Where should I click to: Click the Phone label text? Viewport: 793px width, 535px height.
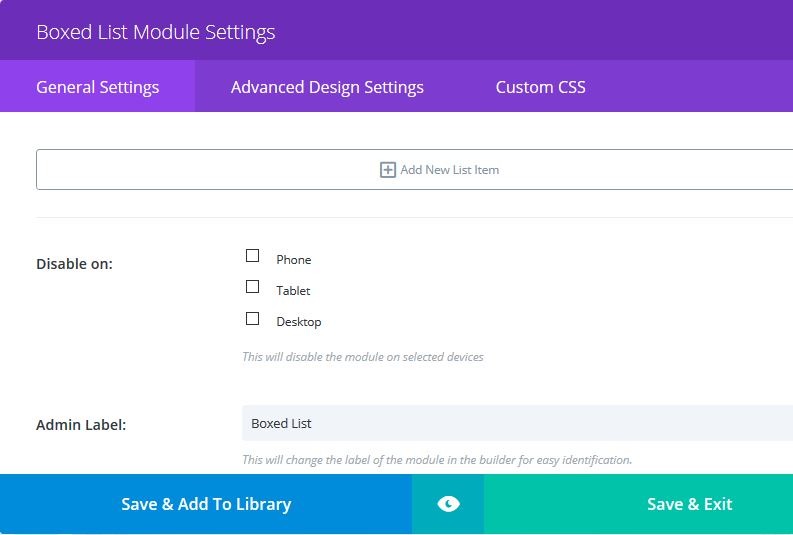coord(293,260)
